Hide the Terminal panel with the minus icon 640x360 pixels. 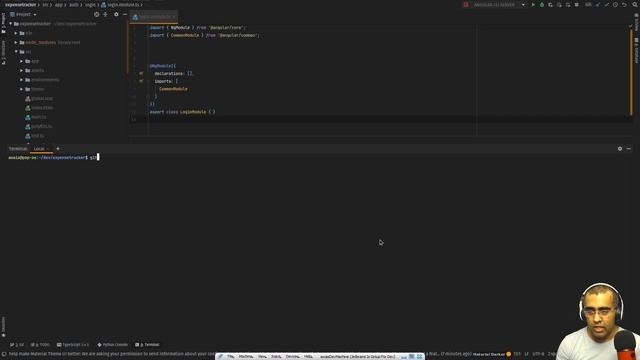629,149
